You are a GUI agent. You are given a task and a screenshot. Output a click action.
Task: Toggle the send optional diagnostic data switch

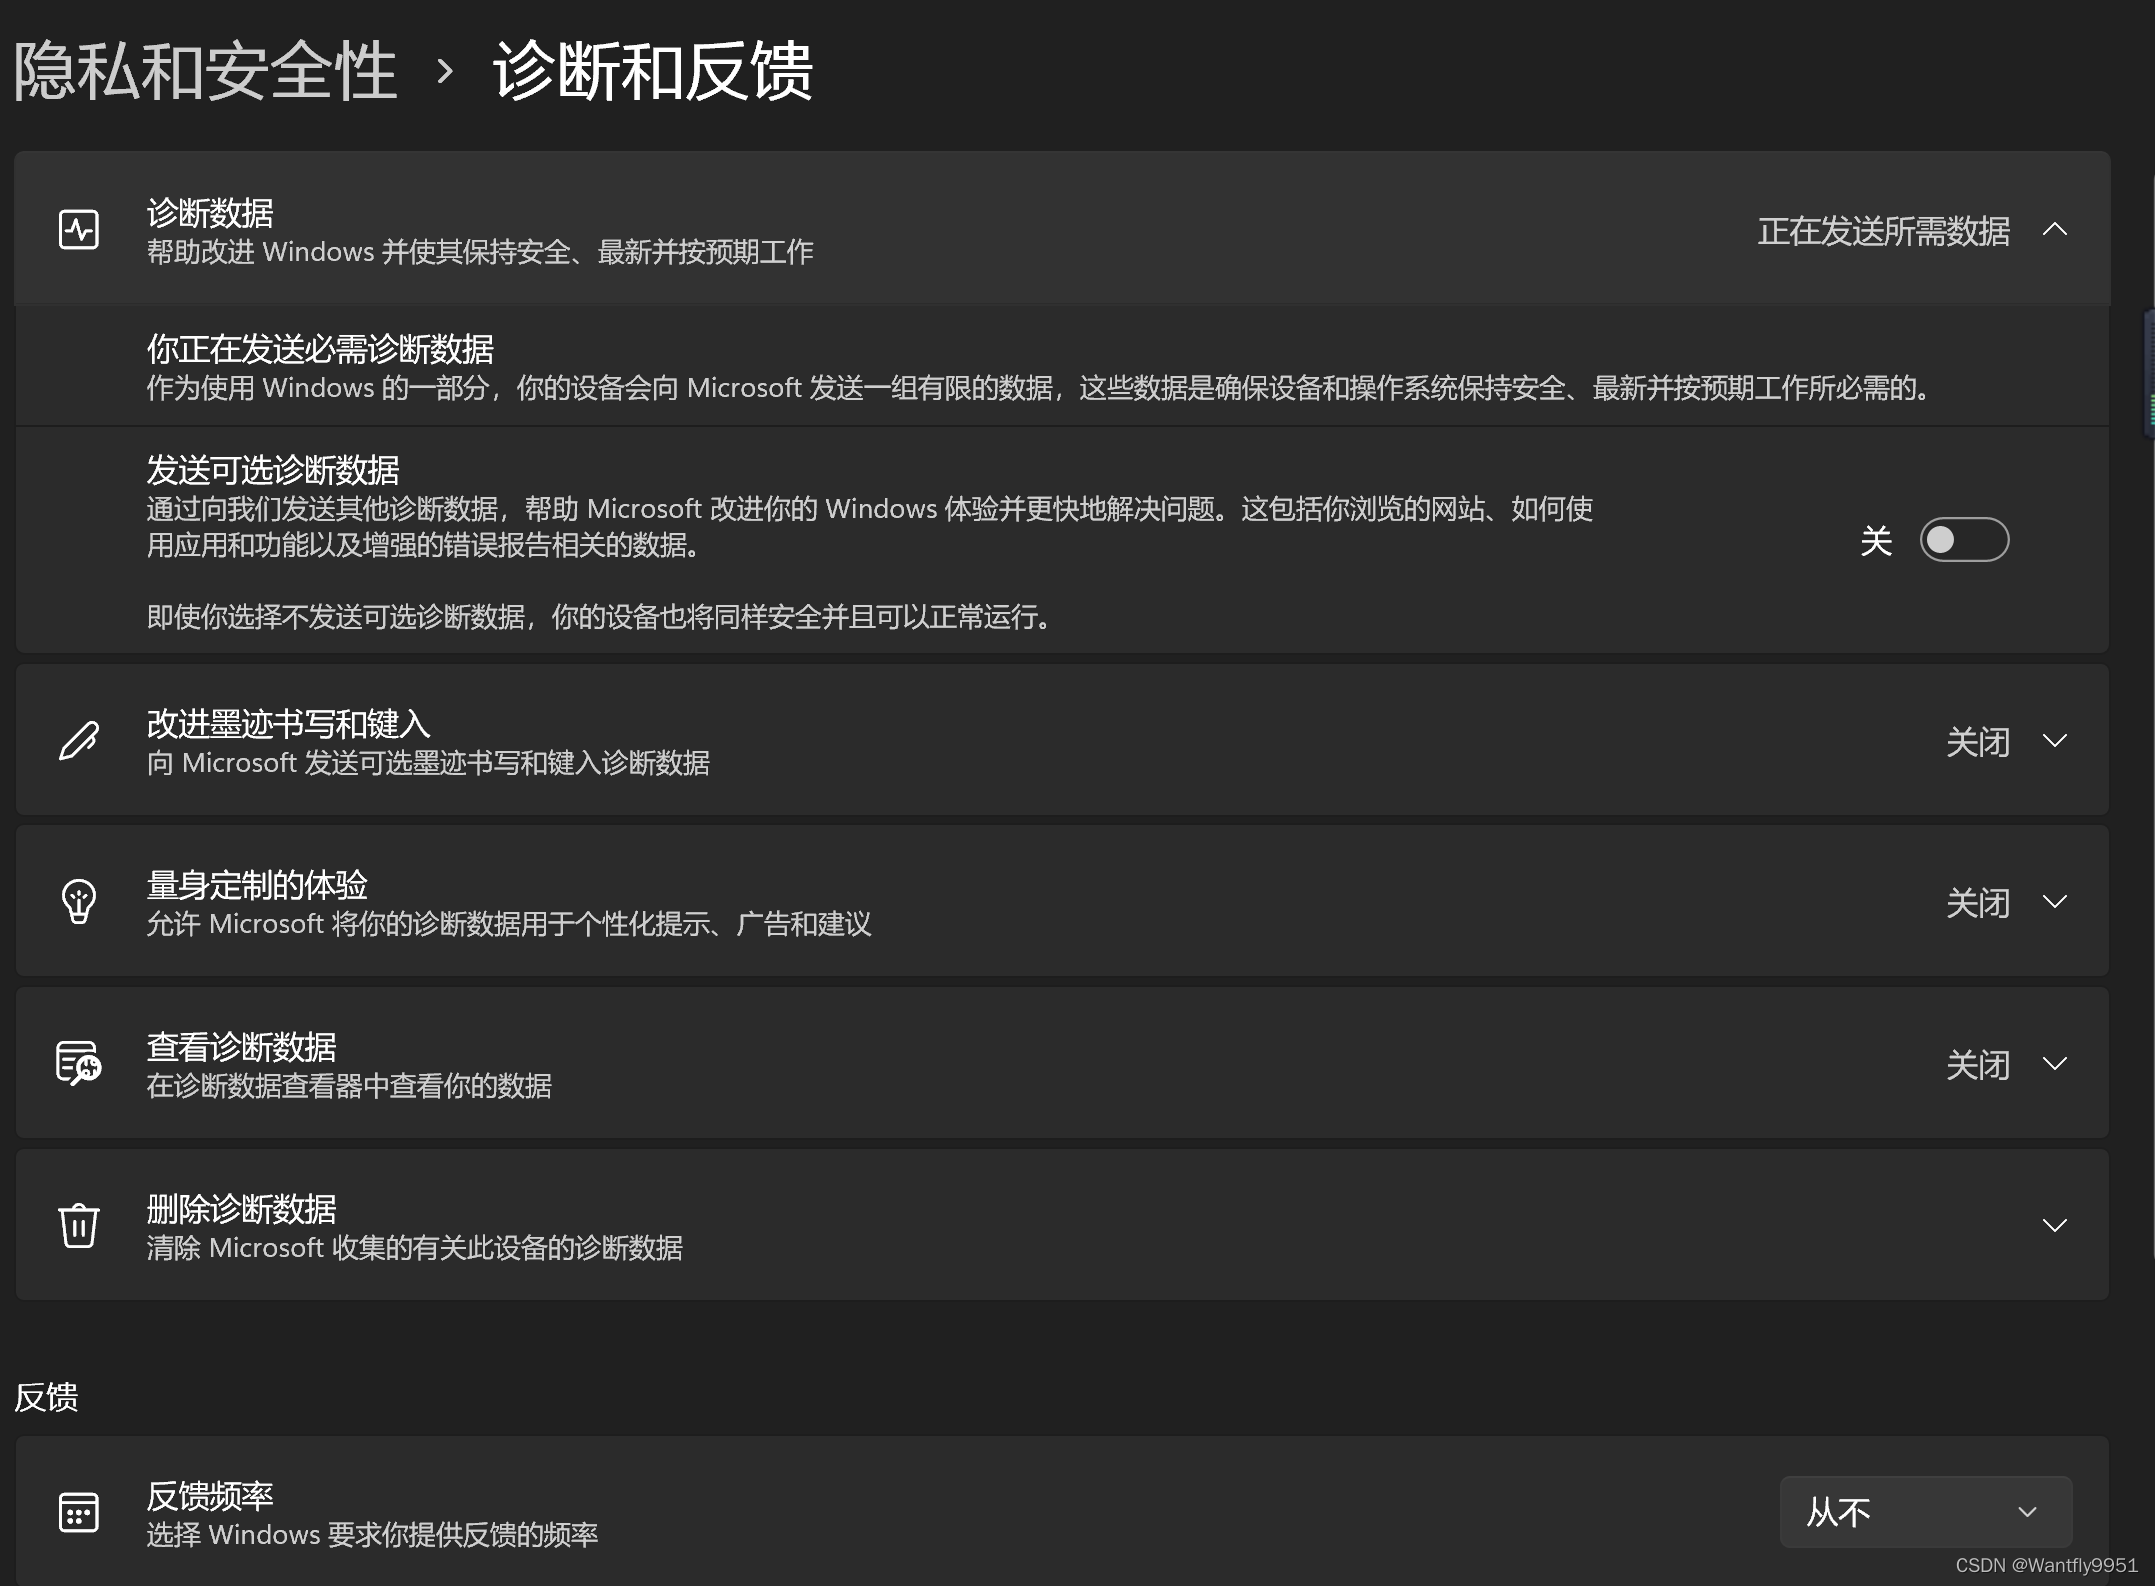[x=1963, y=540]
